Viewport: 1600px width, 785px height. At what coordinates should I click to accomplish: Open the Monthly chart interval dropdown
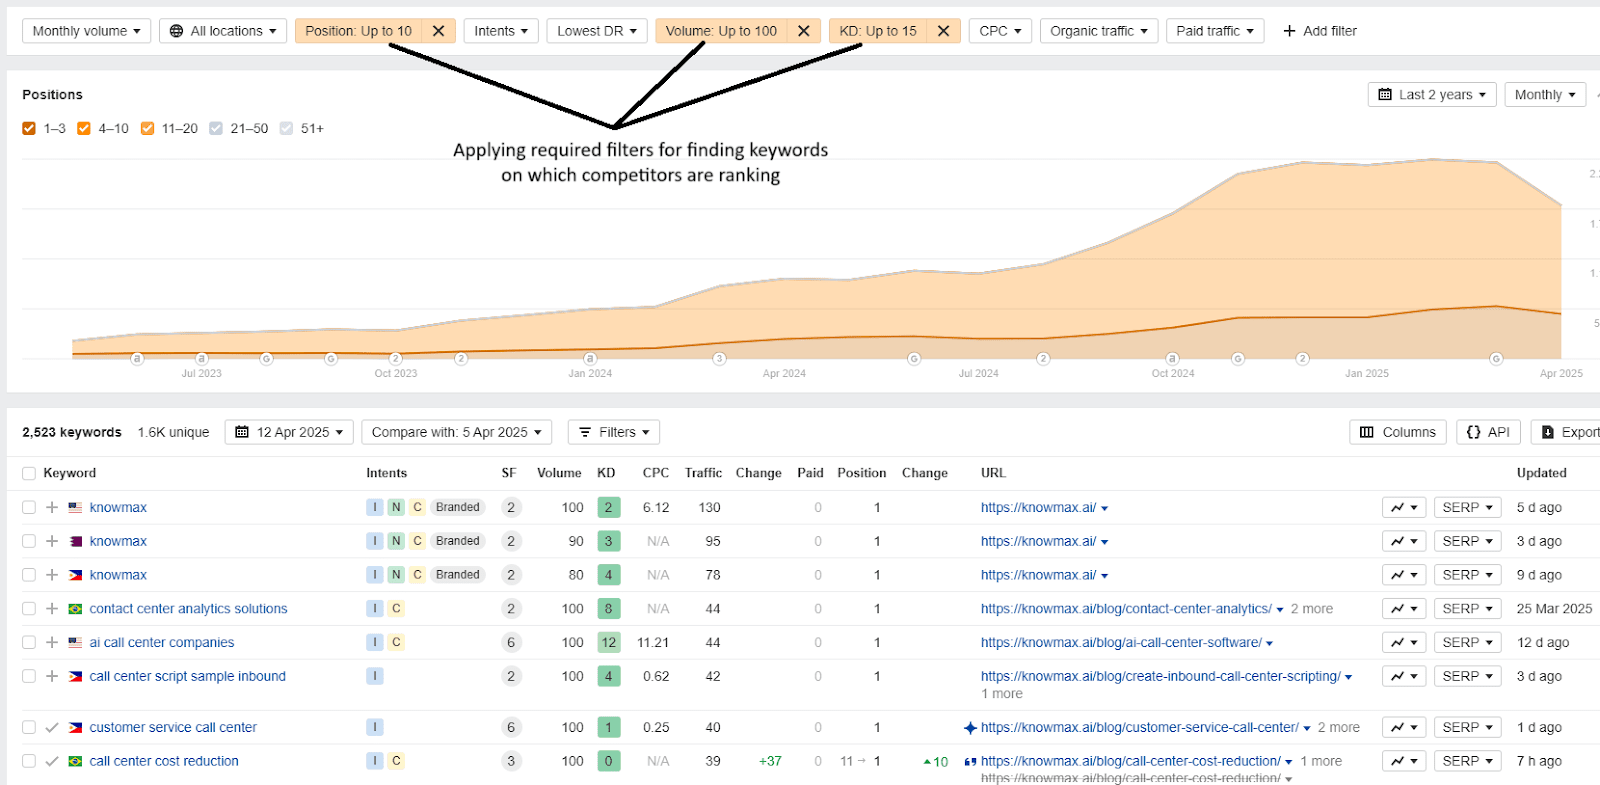click(x=1545, y=95)
